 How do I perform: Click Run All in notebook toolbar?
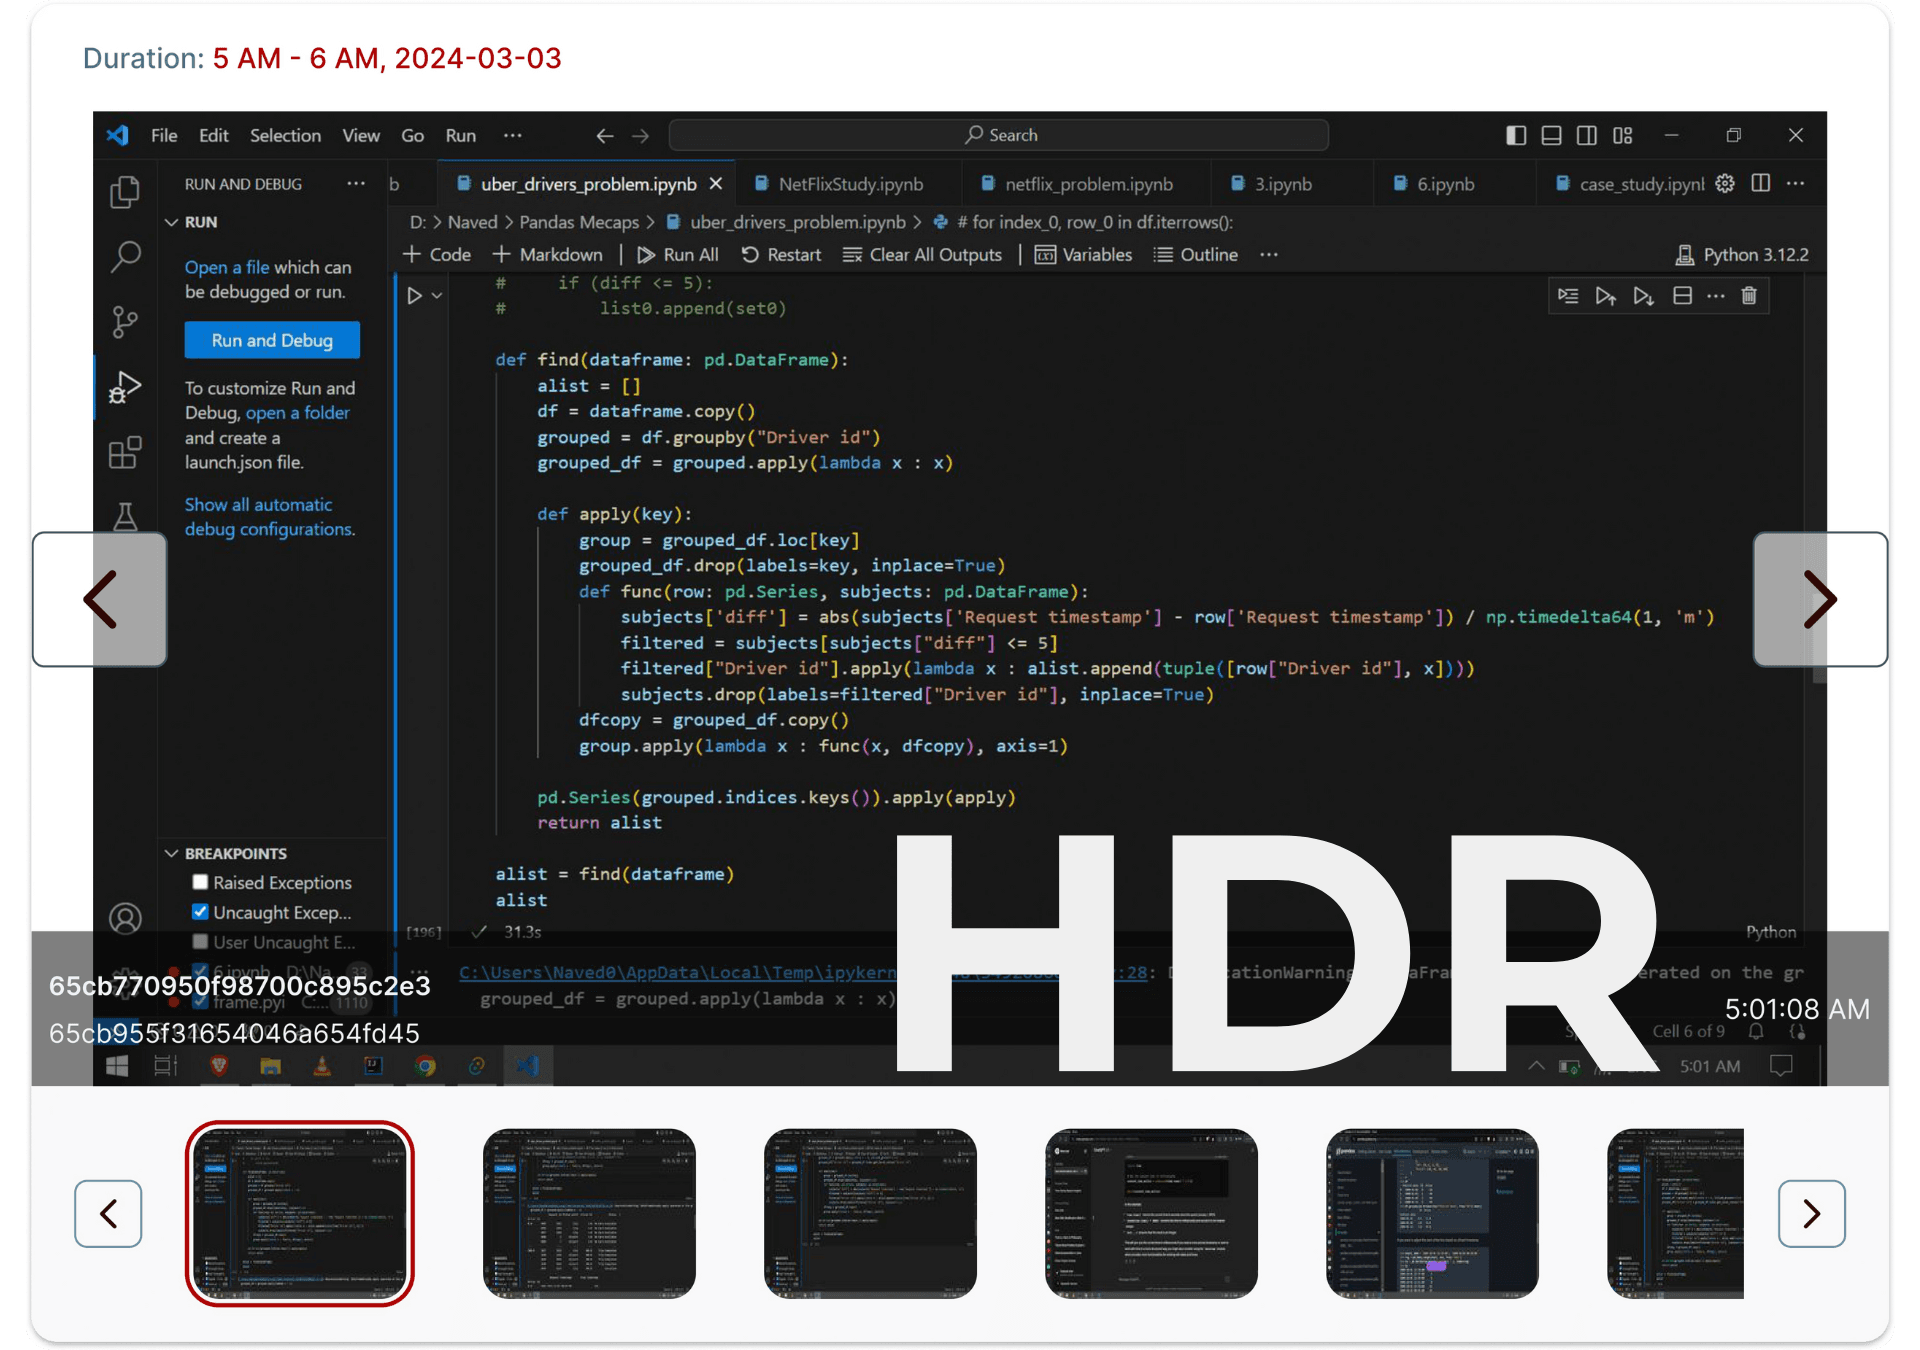coord(678,255)
